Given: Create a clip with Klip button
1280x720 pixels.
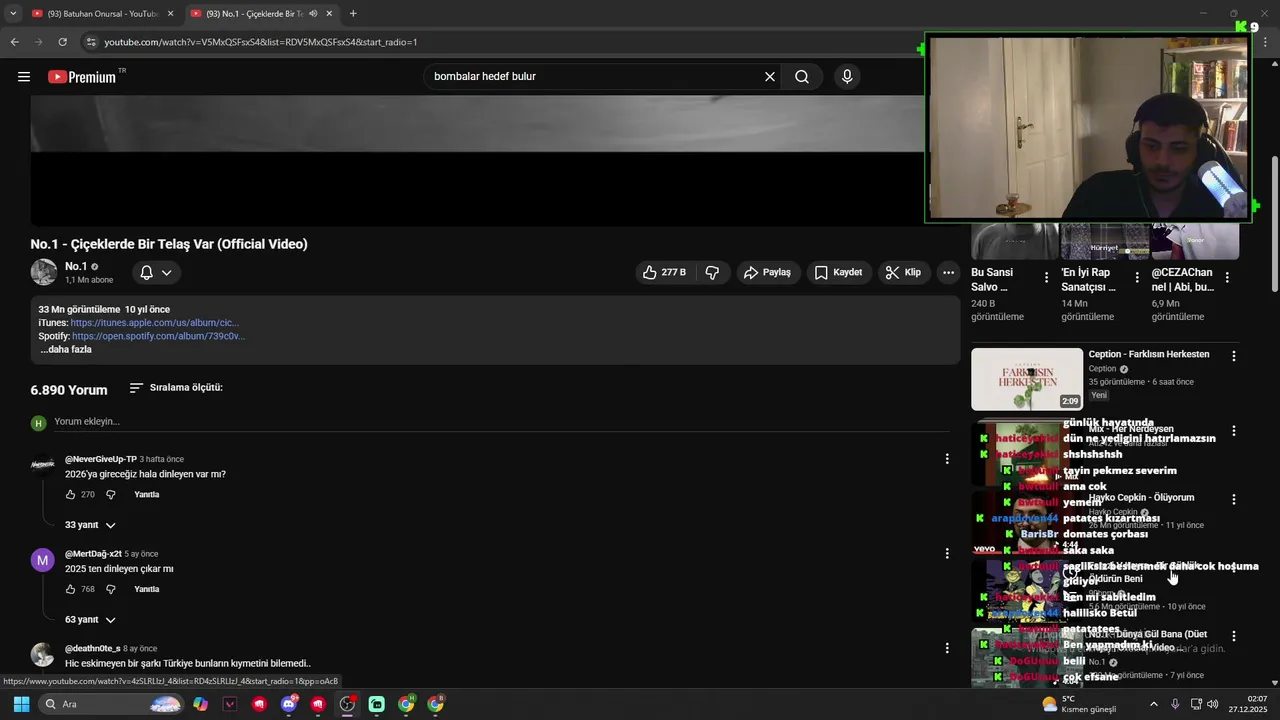Looking at the screenshot, I should coord(903,272).
